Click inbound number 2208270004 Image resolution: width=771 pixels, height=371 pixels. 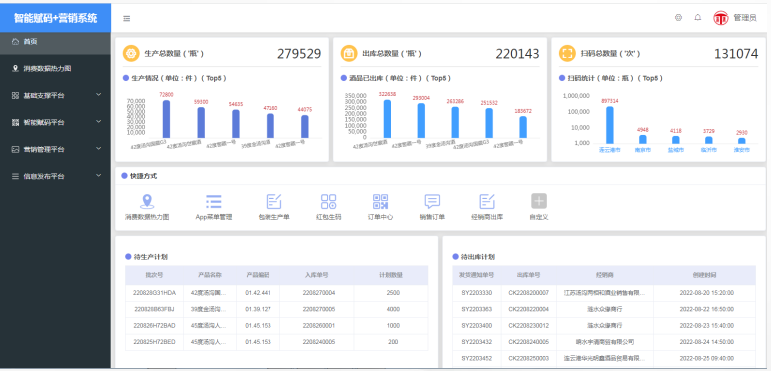tap(319, 293)
